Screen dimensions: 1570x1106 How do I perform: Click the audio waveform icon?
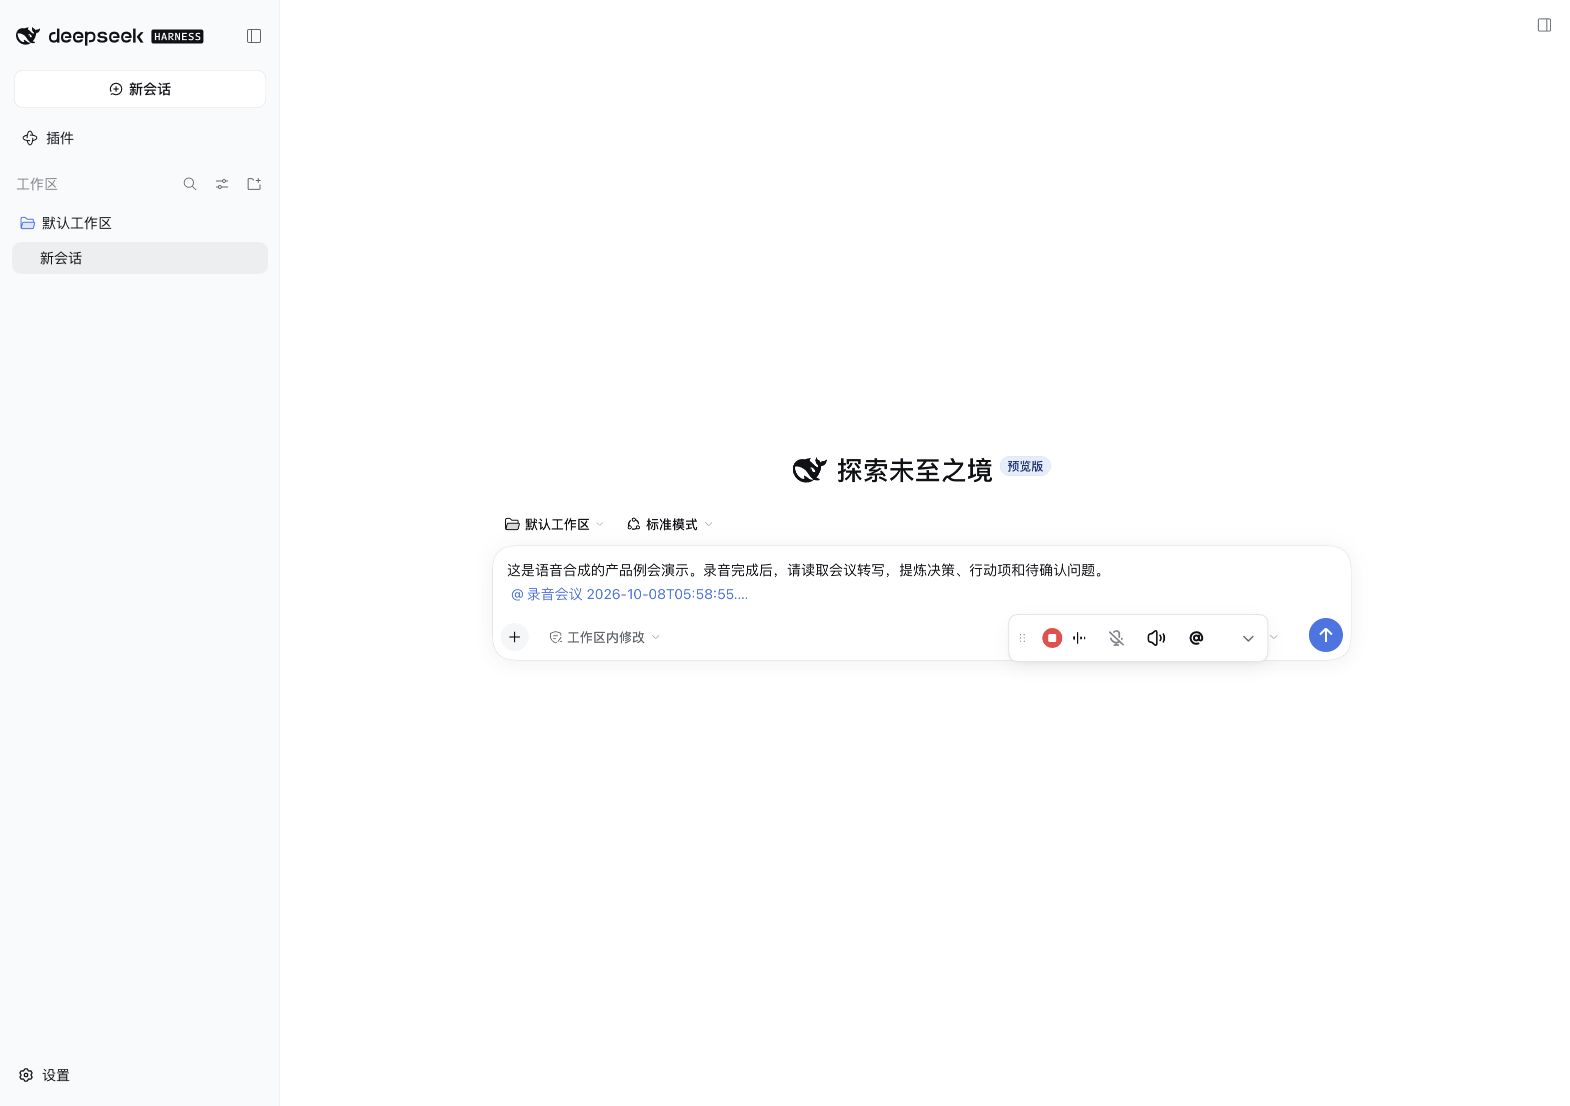[1080, 638]
